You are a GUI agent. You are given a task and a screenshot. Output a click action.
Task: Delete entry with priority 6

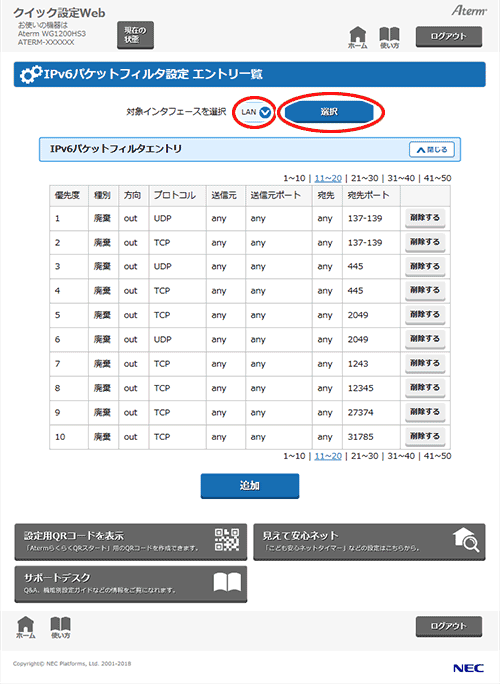tap(425, 339)
